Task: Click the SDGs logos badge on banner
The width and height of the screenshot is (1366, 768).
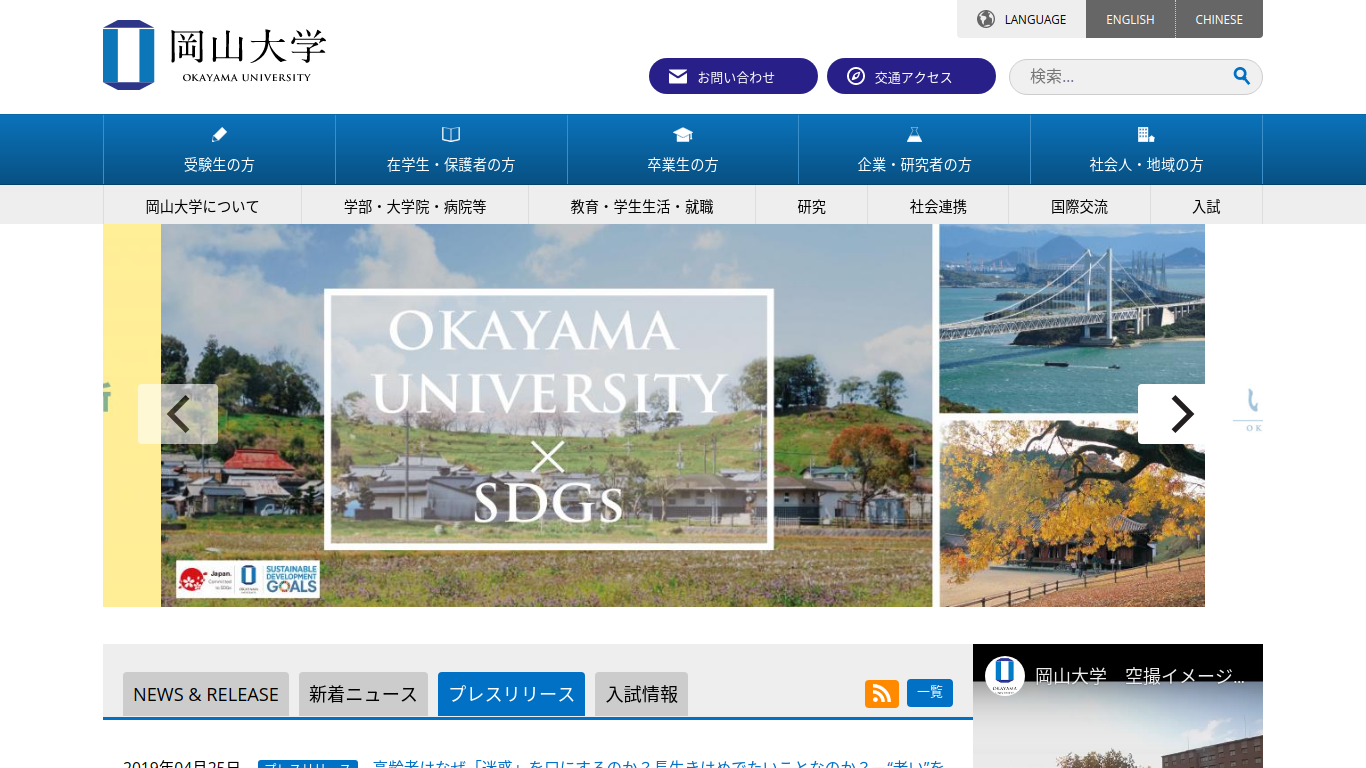Action: 248,579
